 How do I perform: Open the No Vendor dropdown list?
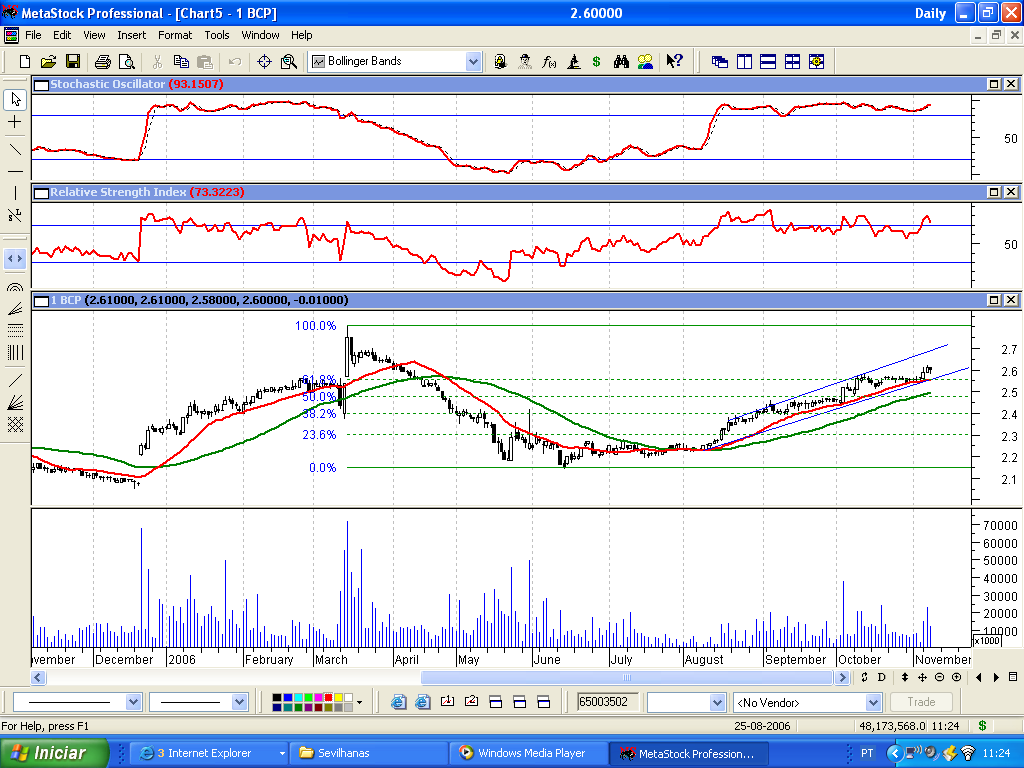coord(873,703)
